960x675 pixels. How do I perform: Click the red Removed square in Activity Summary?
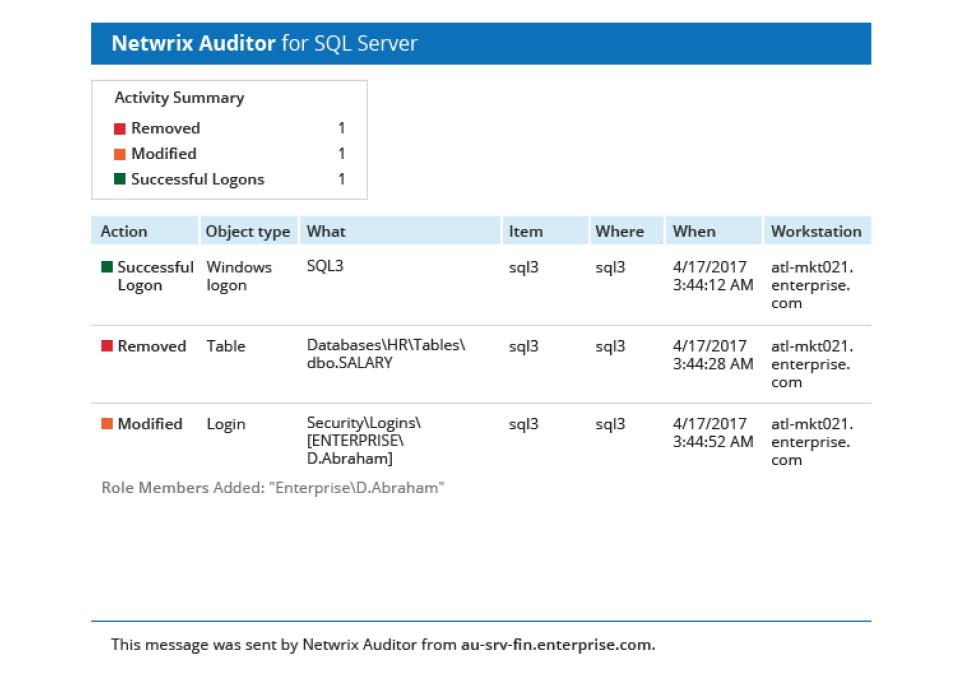[x=120, y=129]
